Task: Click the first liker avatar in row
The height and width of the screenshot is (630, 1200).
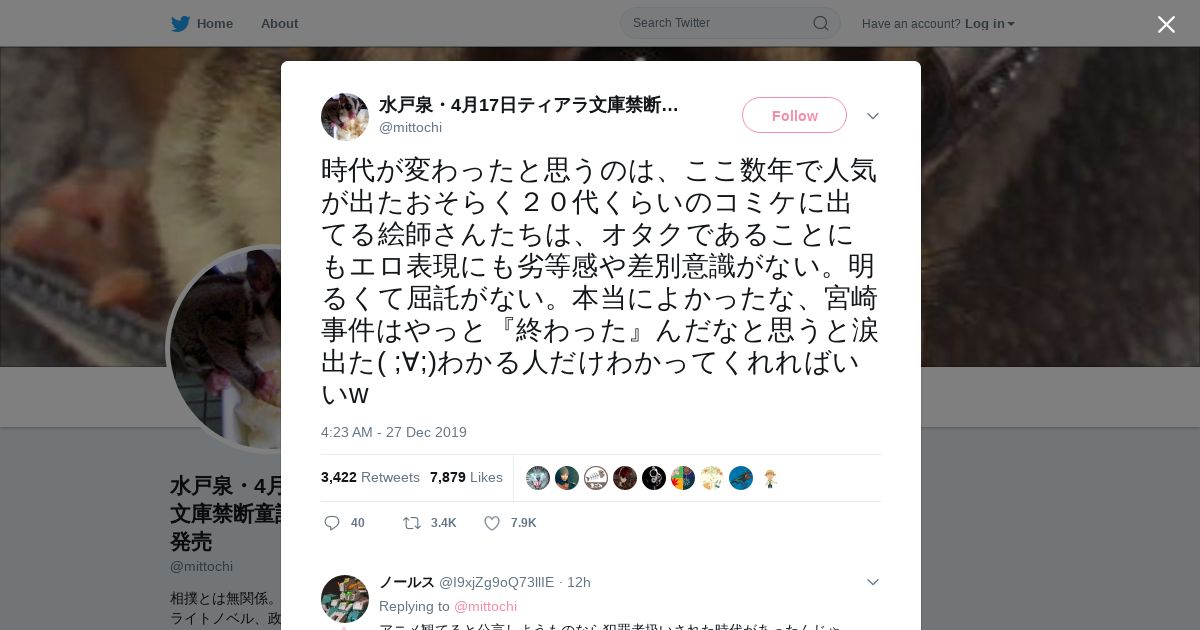Action: [x=538, y=478]
